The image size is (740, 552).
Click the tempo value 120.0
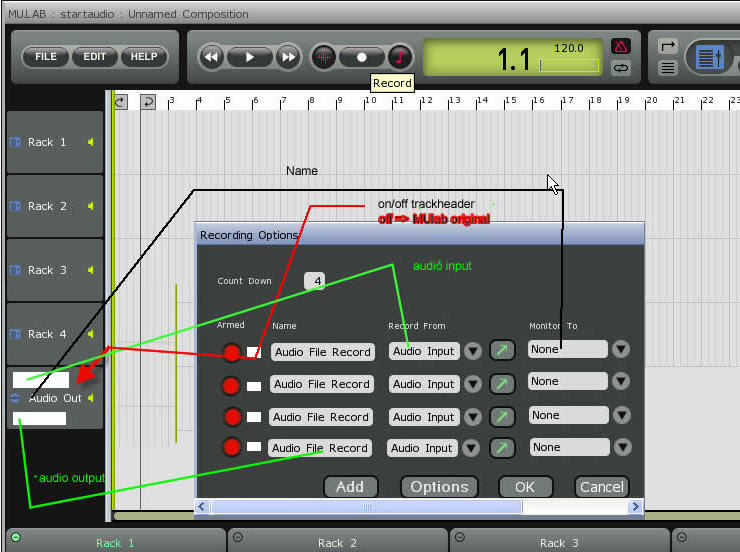[569, 48]
